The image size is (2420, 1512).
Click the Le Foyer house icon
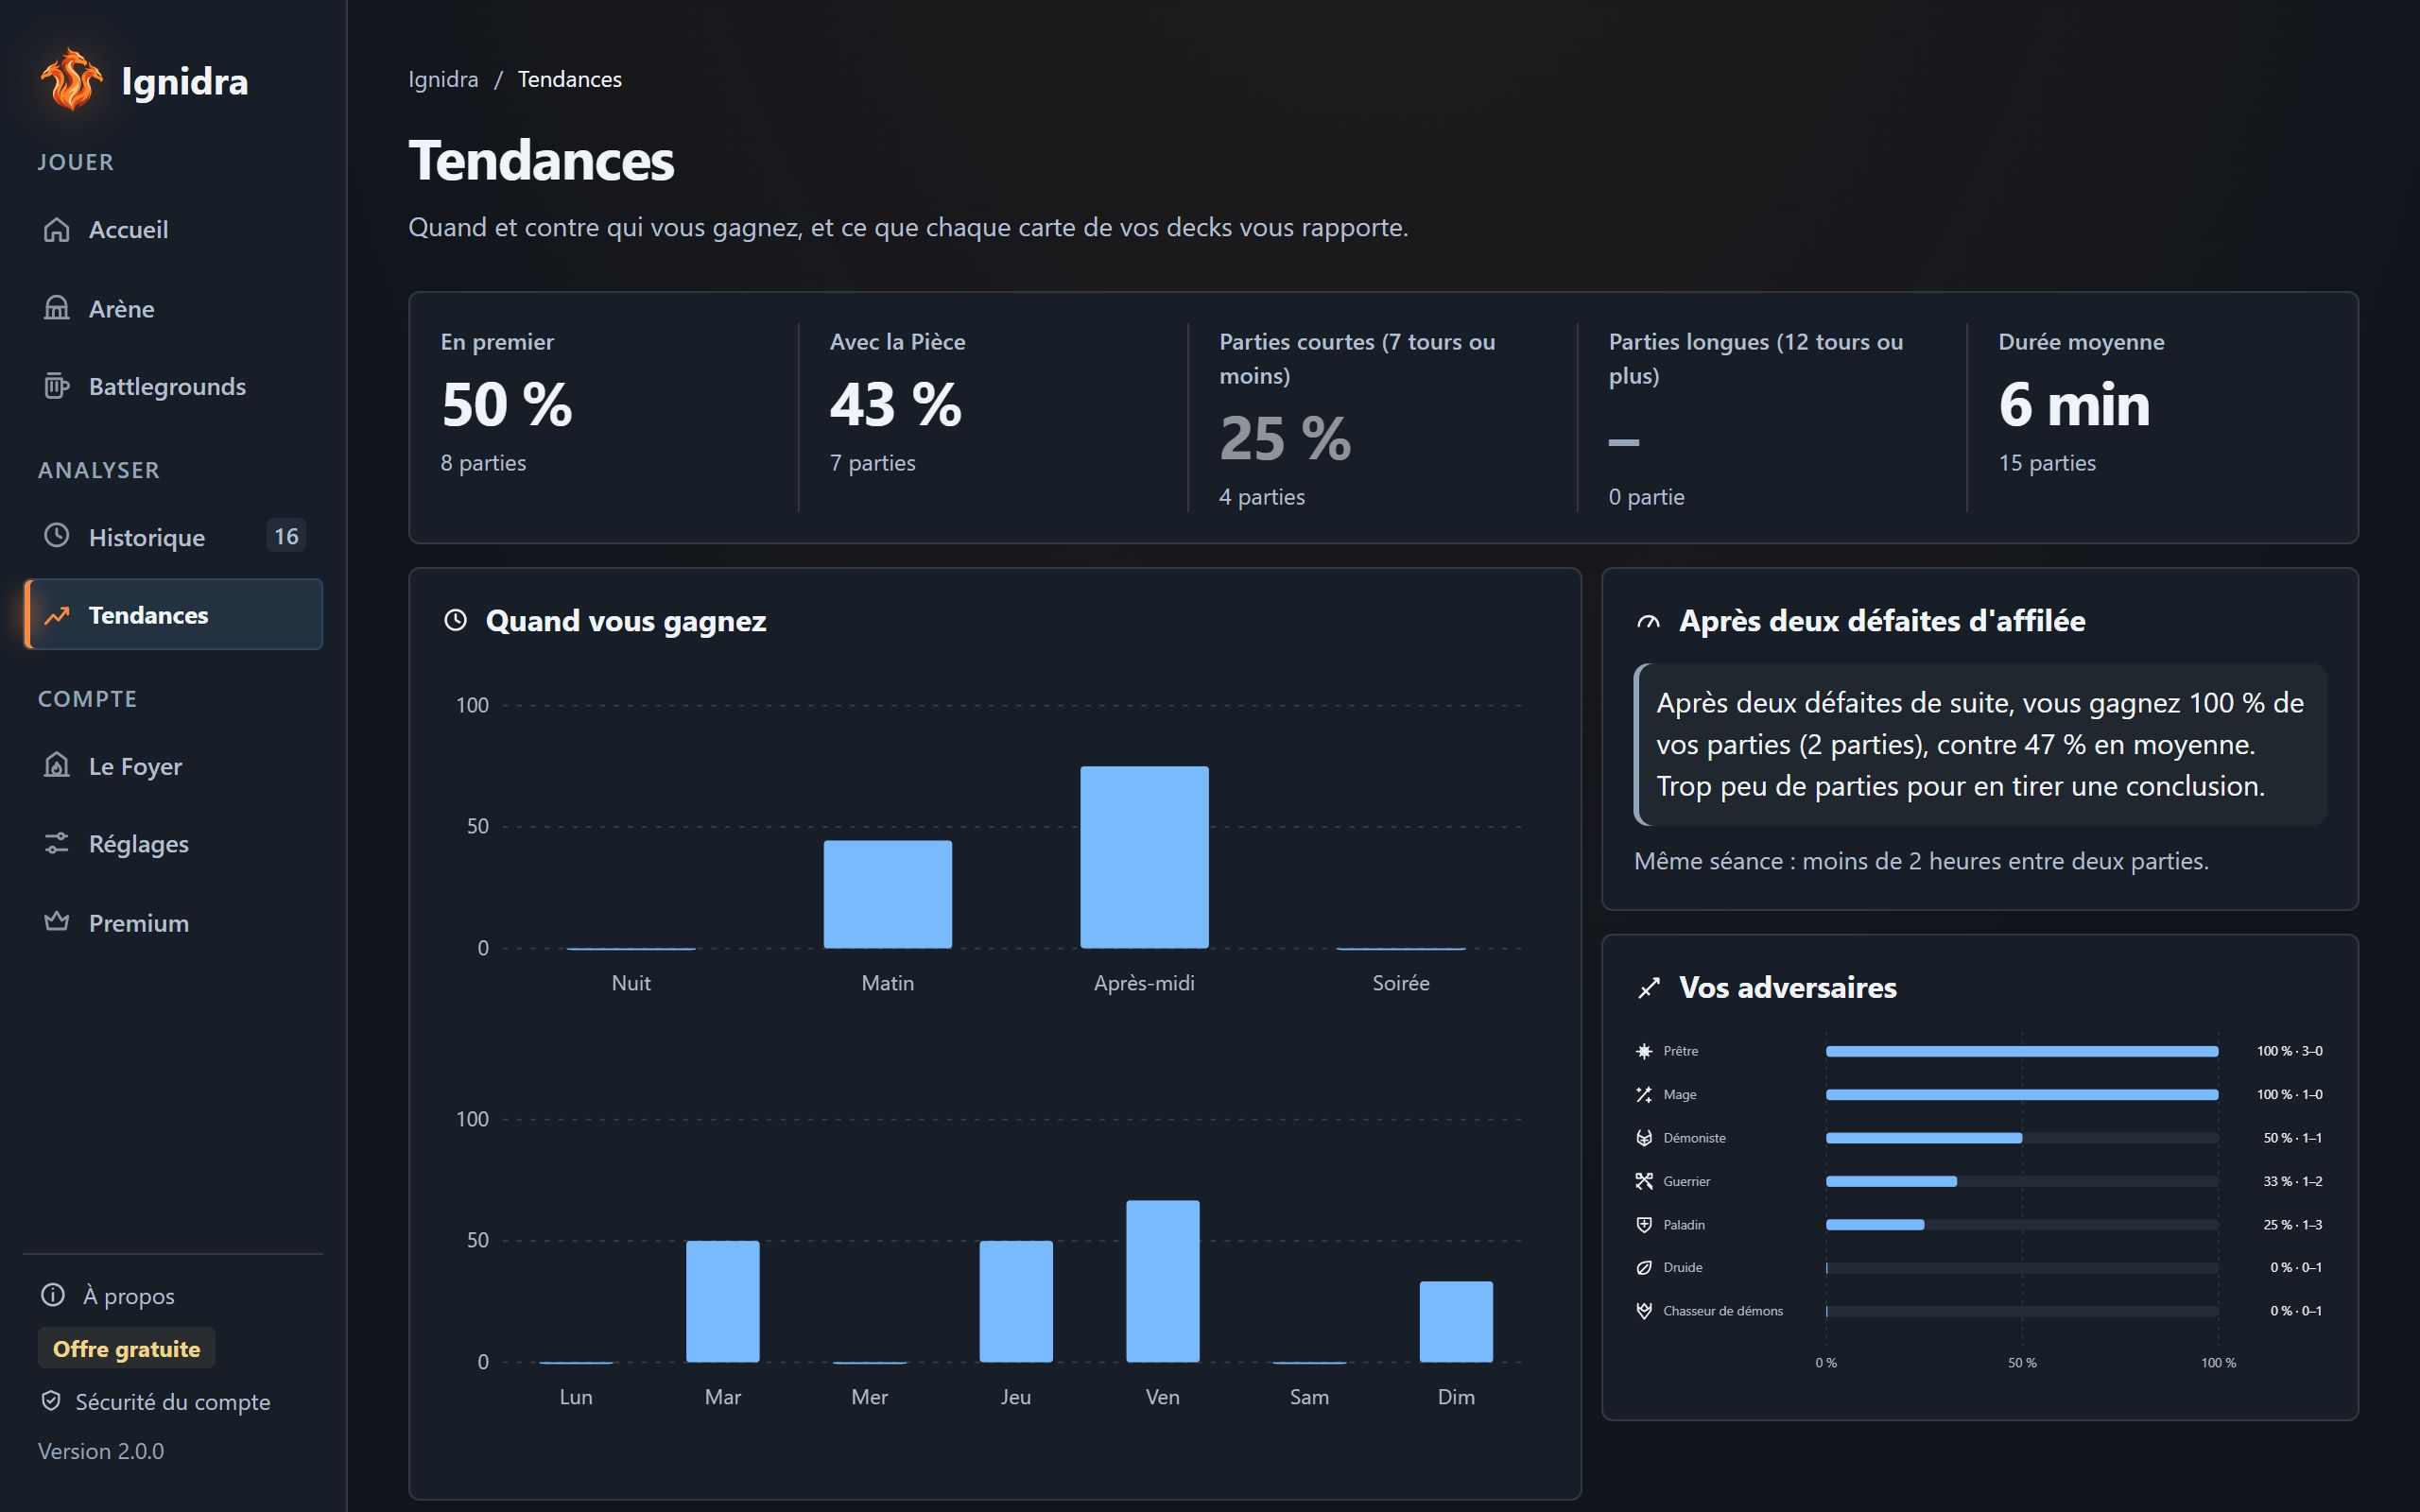(57, 765)
